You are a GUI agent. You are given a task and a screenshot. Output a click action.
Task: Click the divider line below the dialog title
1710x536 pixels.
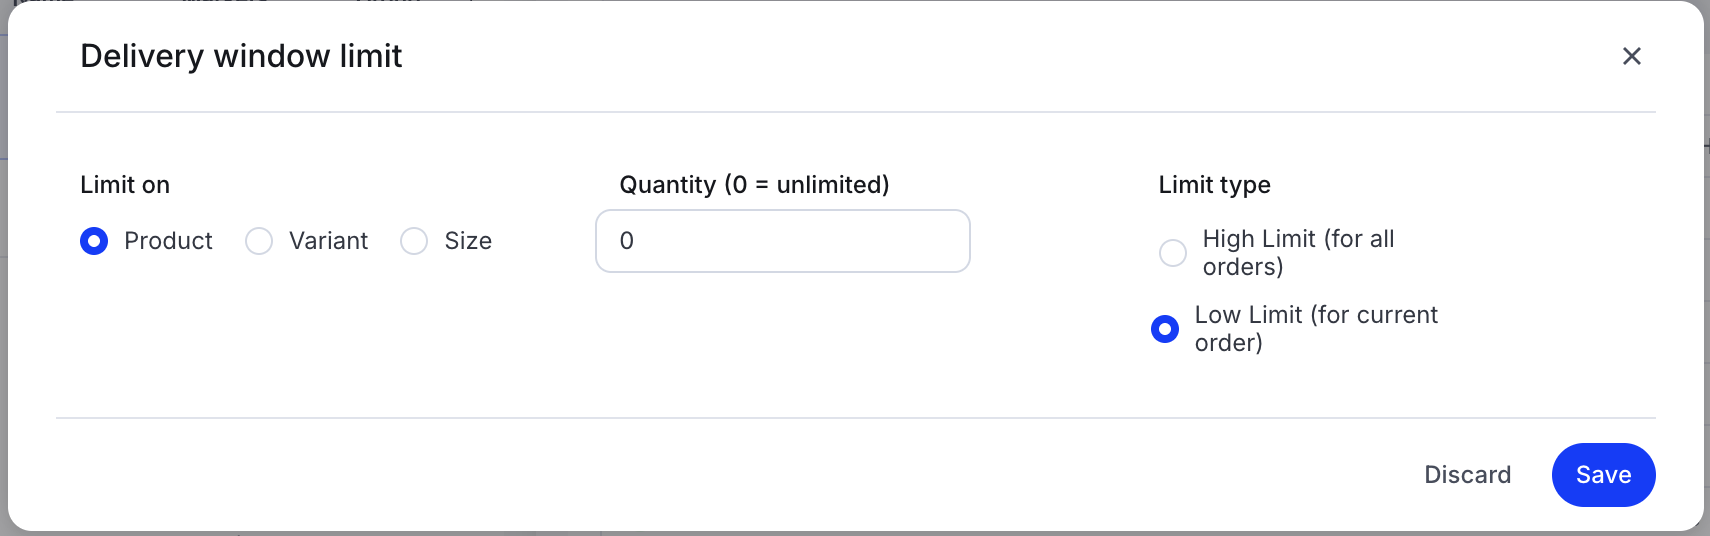(x=855, y=112)
